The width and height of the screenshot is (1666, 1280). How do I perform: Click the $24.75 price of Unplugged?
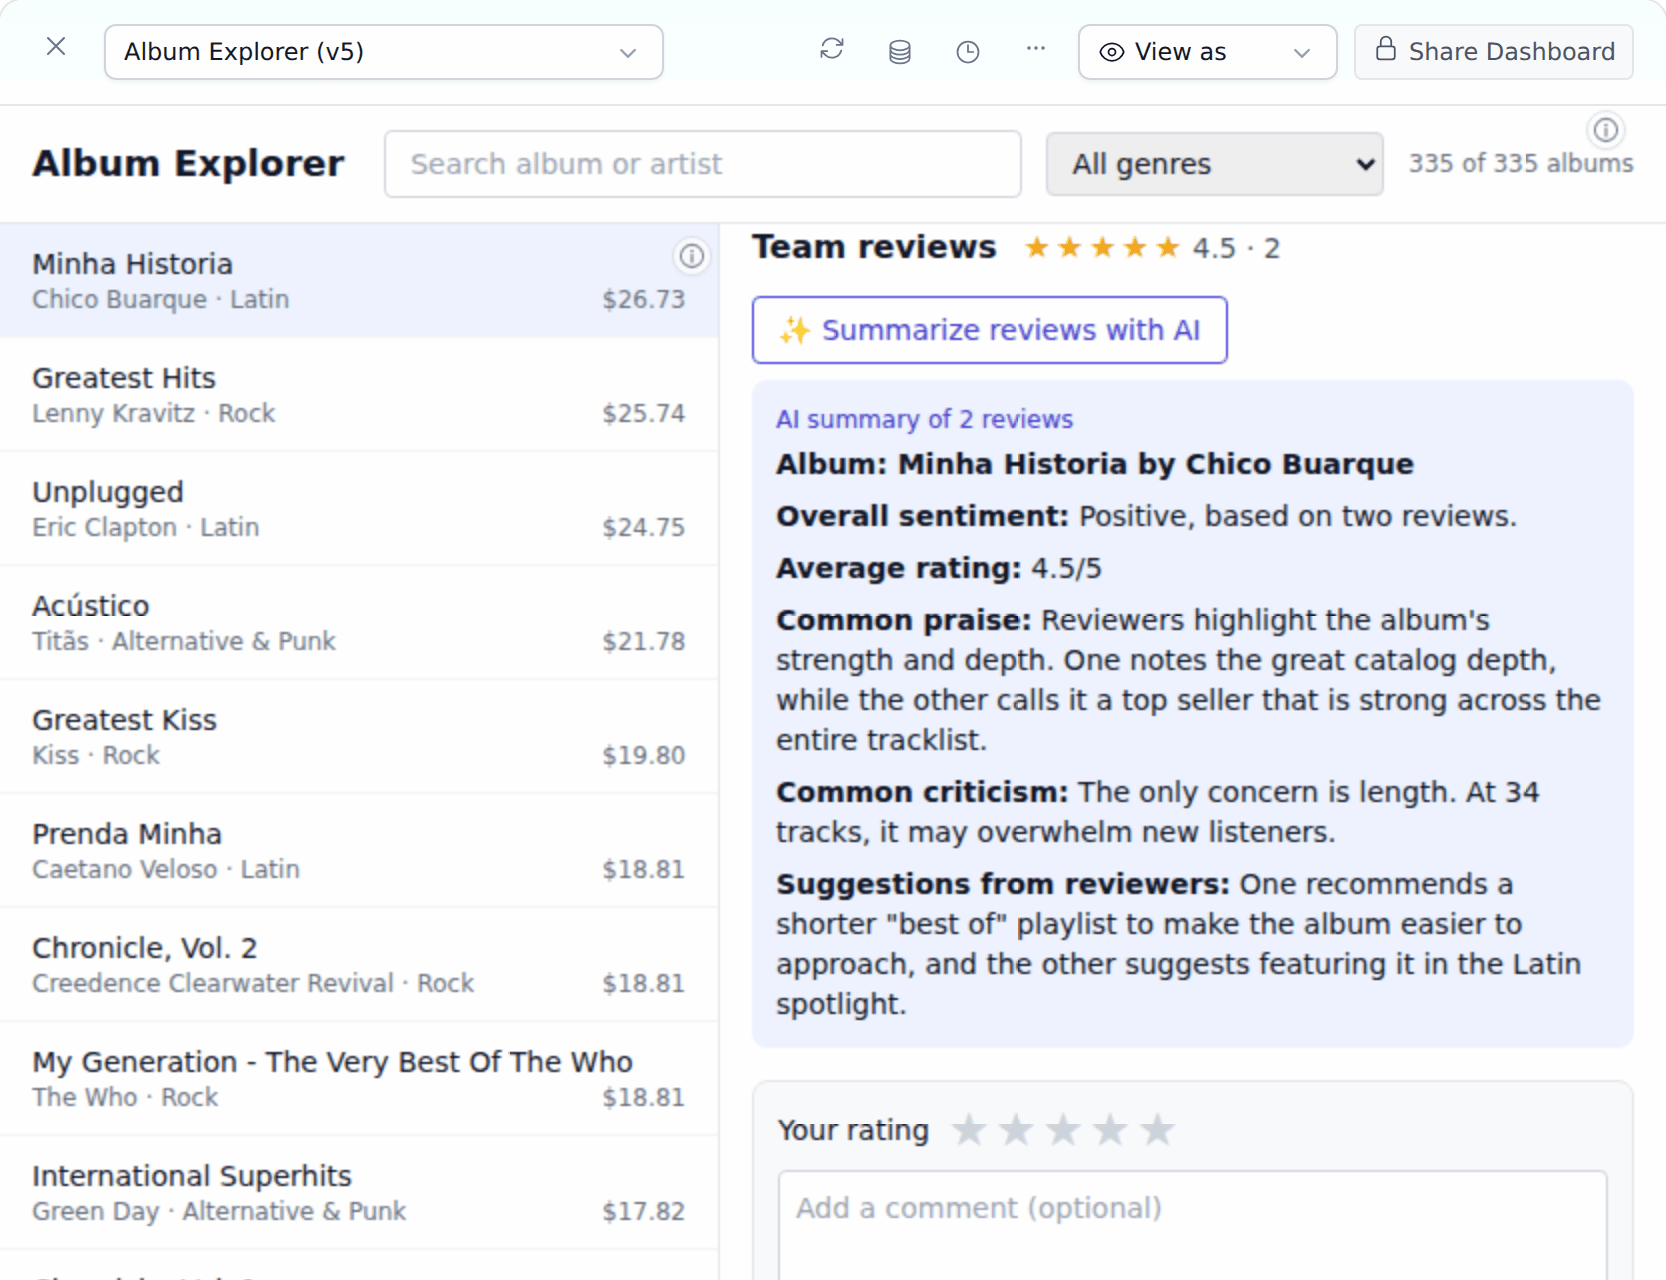[643, 528]
